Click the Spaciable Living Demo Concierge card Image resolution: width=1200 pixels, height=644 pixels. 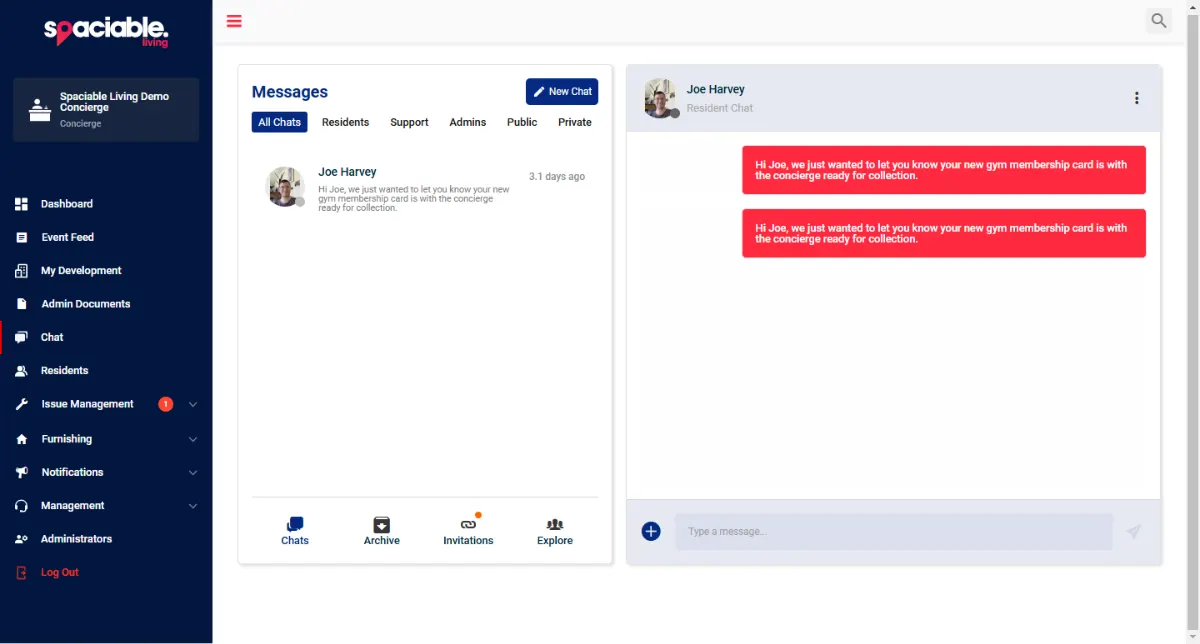[x=106, y=110]
